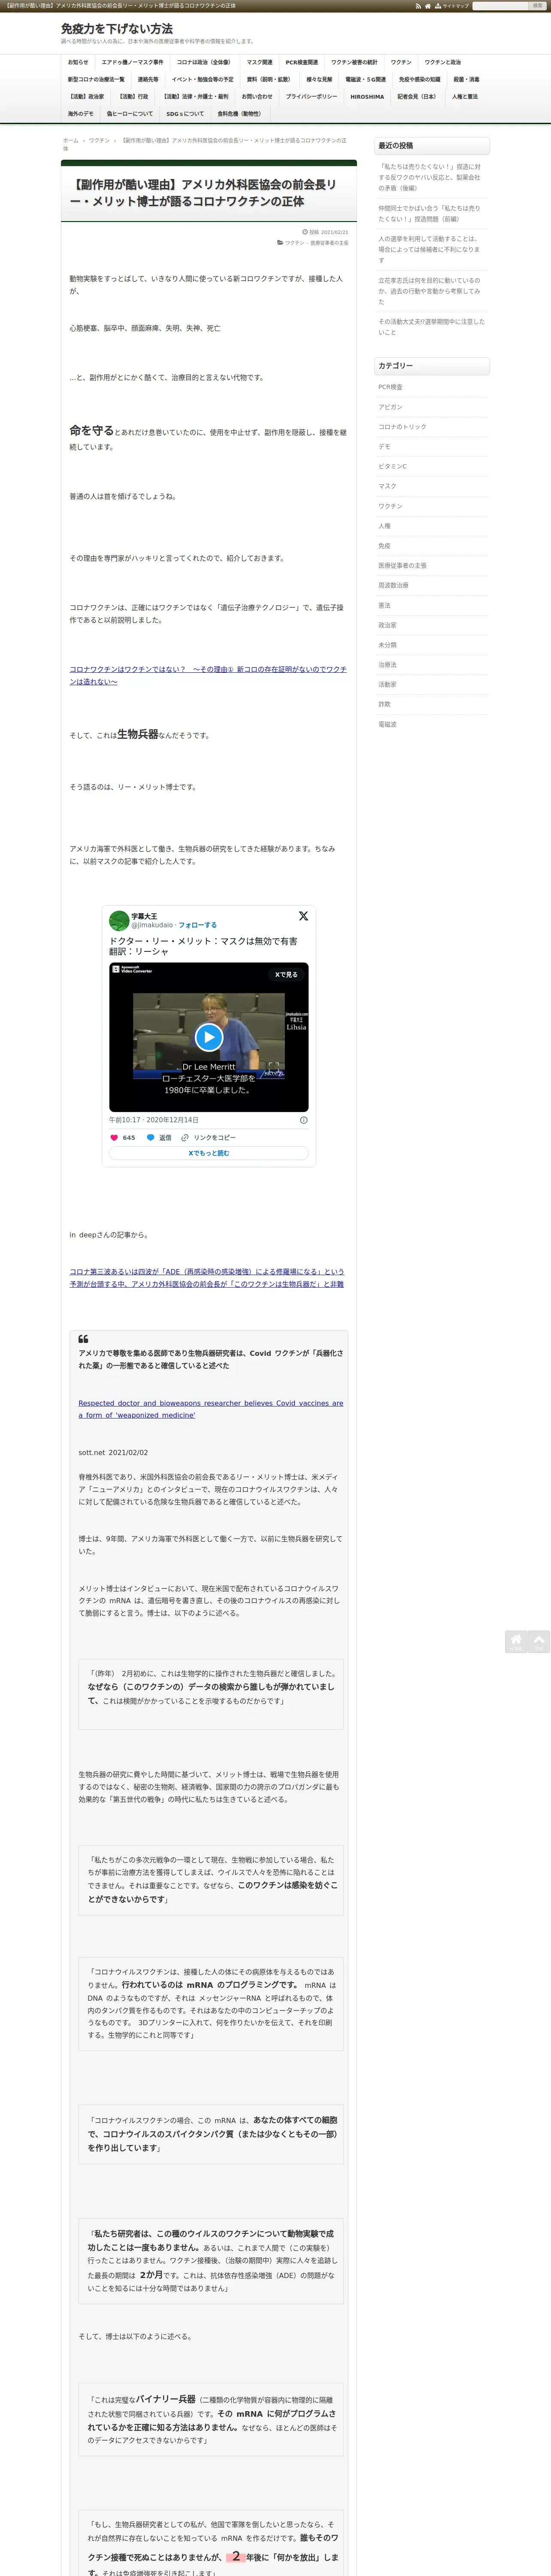Open the プライバシーポリシー menu item
The image size is (551, 2576).
pyautogui.click(x=312, y=97)
